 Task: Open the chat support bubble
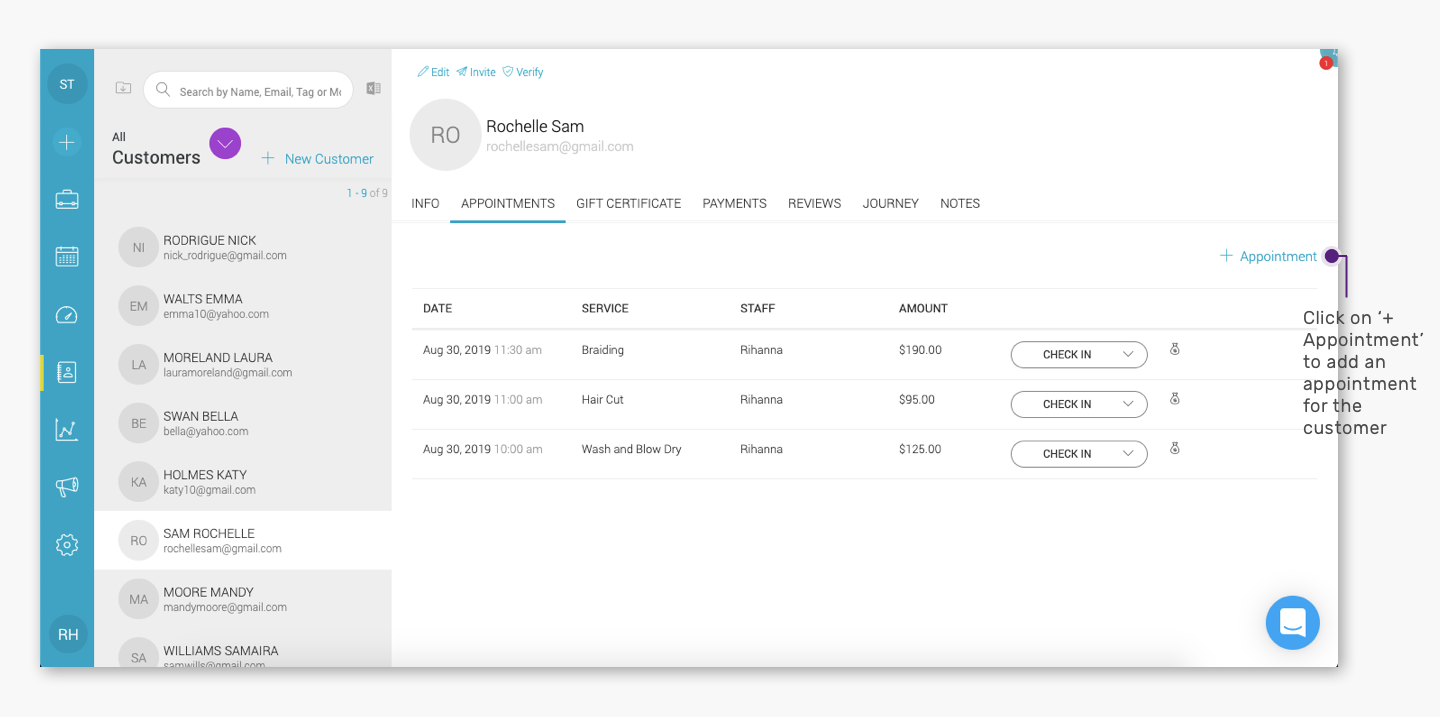pos(1292,622)
